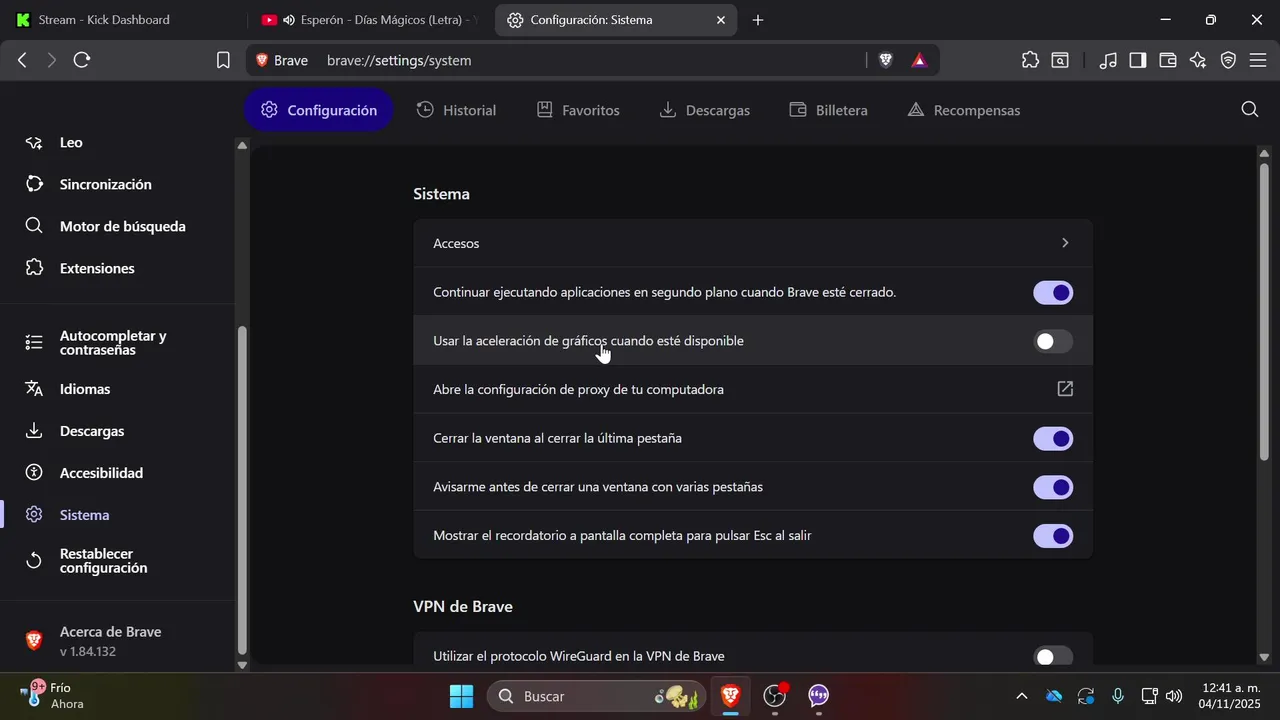Click Brave icon in the taskbar
Image resolution: width=1280 pixels, height=720 pixels.
(731, 696)
